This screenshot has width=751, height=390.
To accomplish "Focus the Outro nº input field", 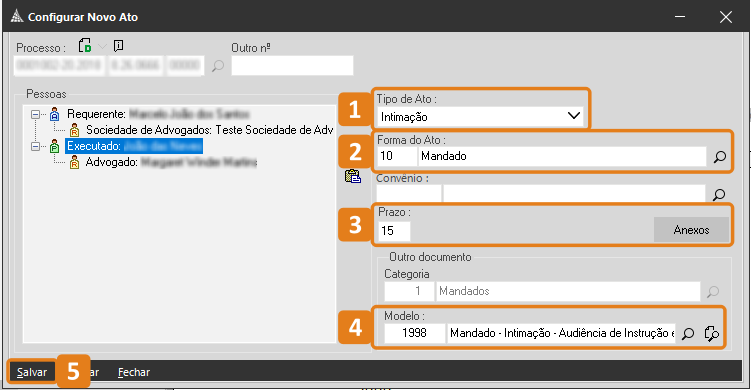I will (292, 66).
